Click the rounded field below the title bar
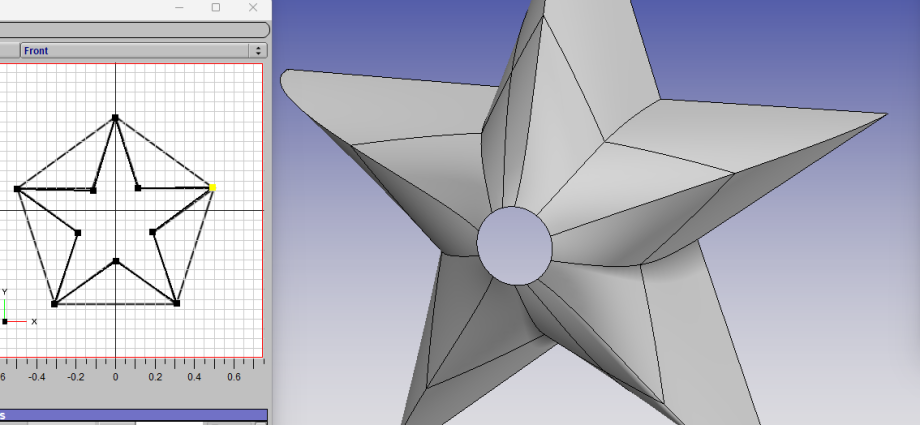Screen dimensions: 920x425 tap(135, 30)
